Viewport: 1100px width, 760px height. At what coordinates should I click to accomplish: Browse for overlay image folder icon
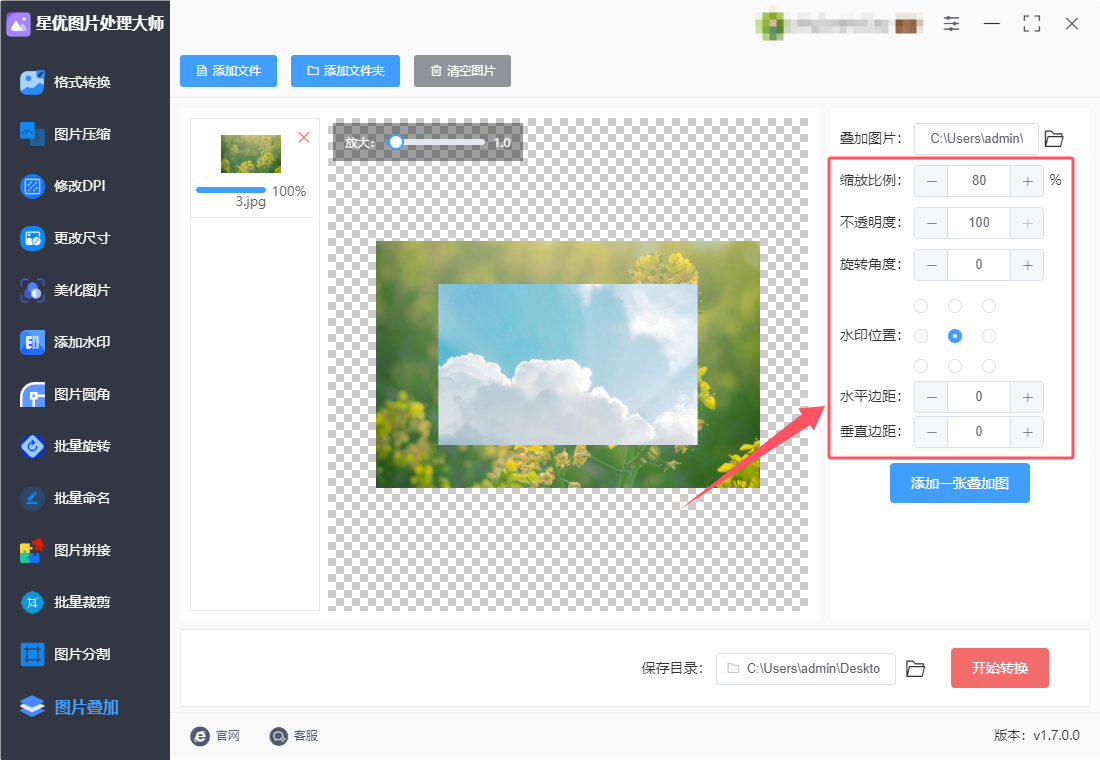click(x=1054, y=138)
